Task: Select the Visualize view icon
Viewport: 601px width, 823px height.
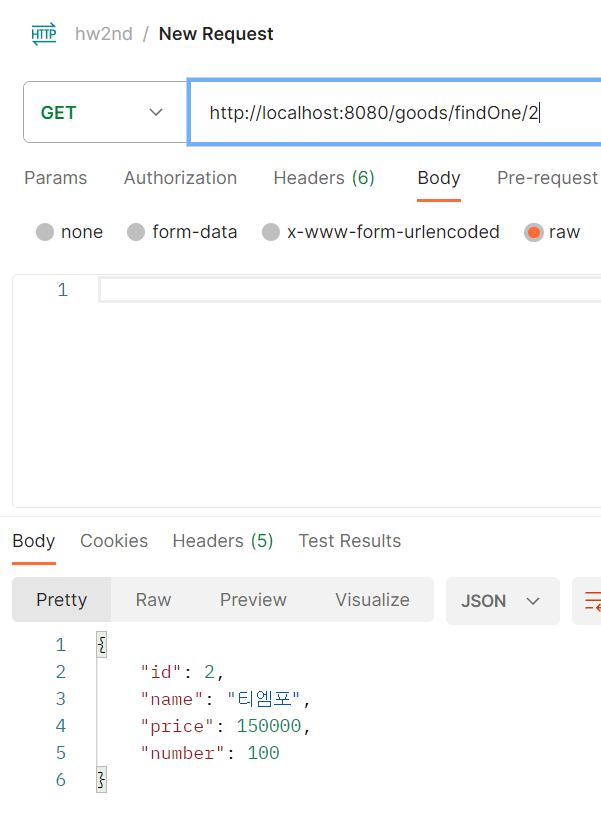Action: pos(371,600)
